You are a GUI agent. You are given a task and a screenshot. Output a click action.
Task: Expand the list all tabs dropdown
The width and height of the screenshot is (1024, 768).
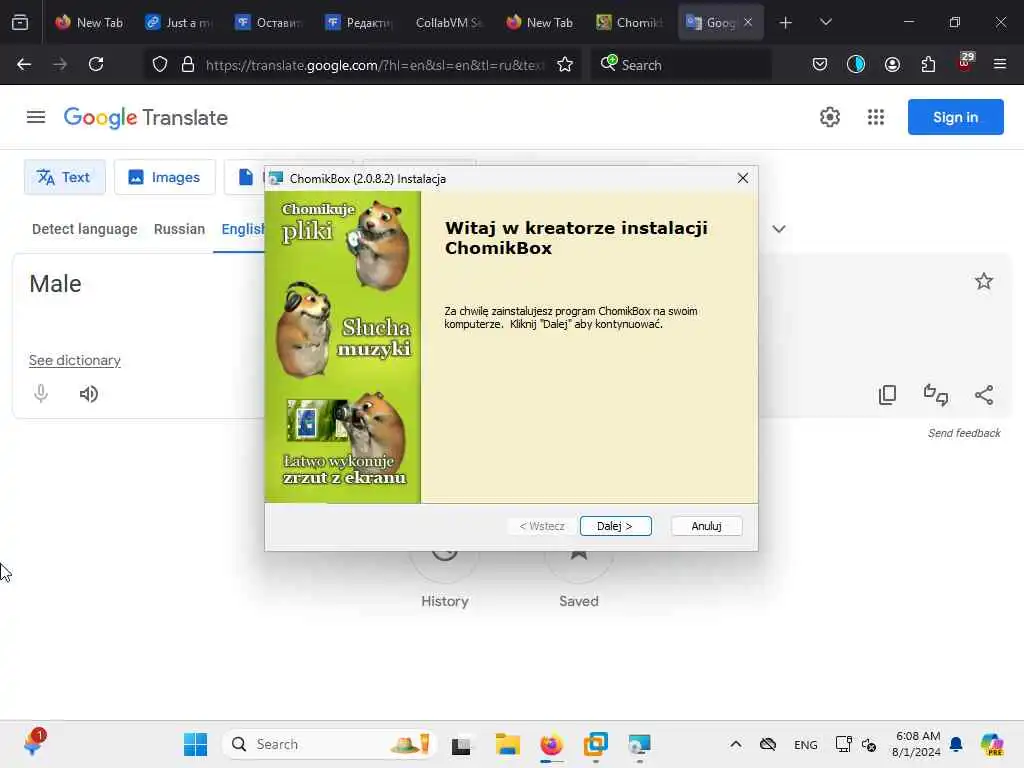tap(825, 22)
